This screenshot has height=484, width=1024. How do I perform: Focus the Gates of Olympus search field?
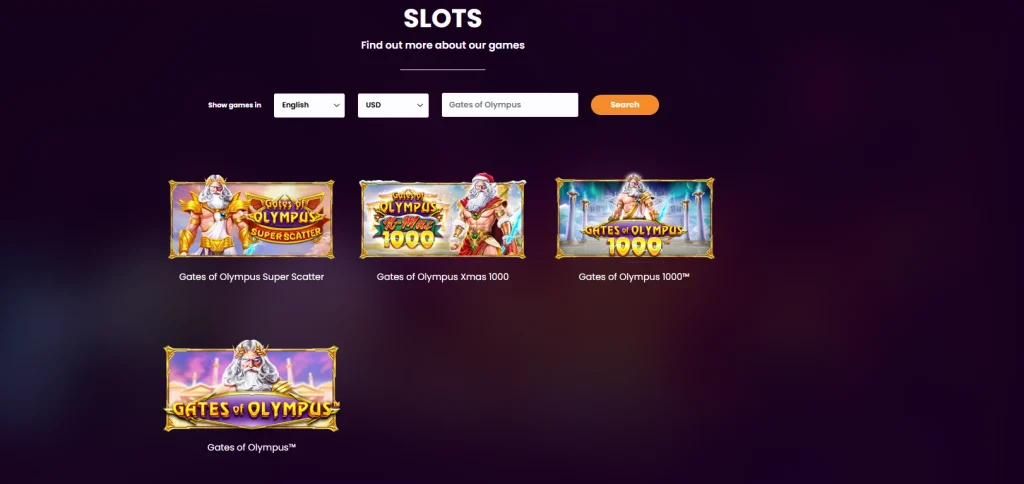pos(509,105)
